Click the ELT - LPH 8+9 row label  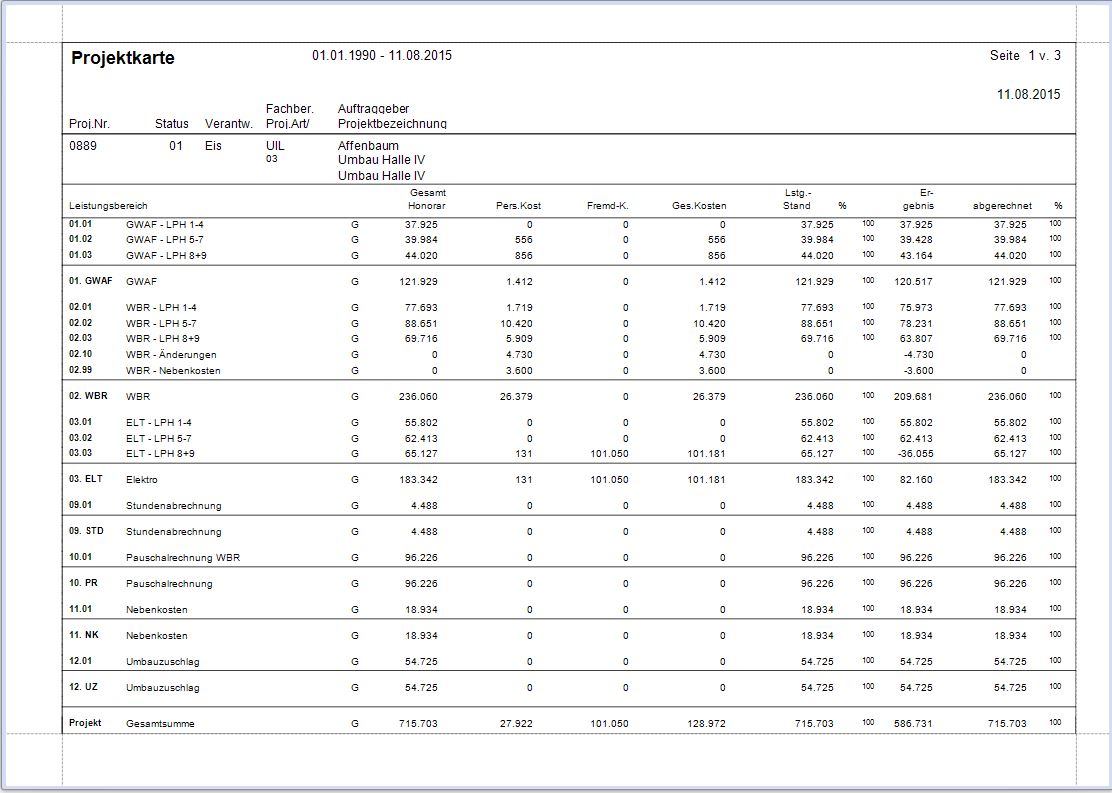(x=160, y=454)
